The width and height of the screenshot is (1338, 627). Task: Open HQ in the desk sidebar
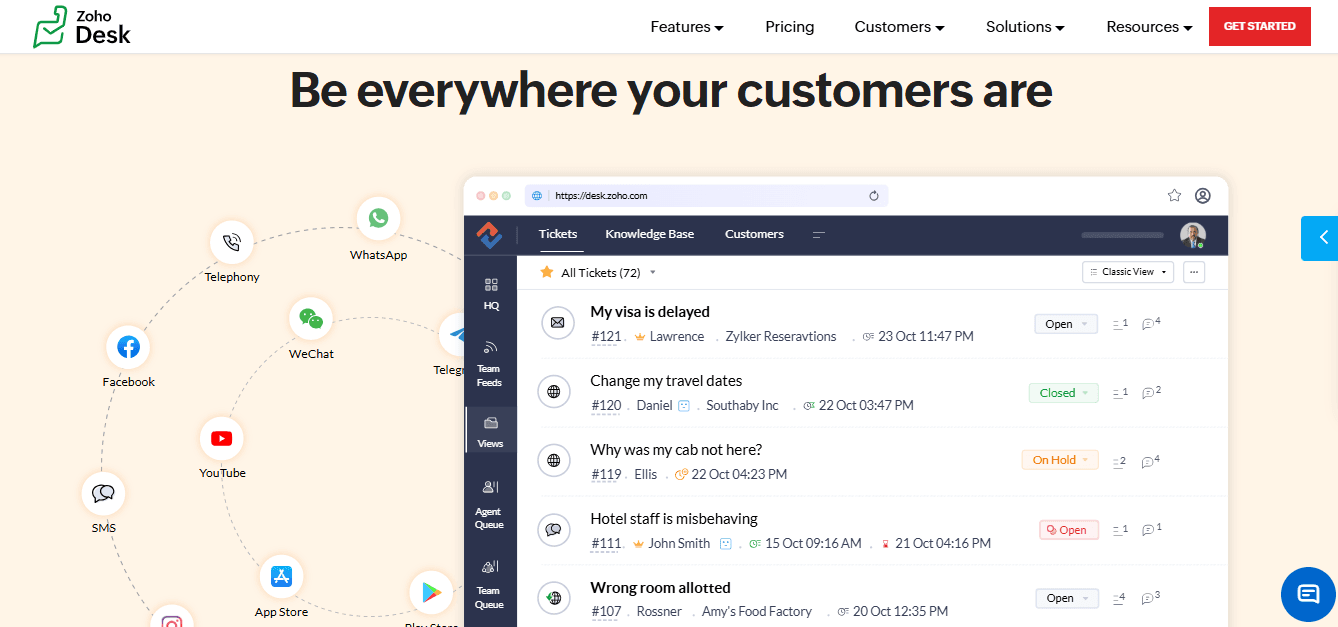click(x=491, y=294)
